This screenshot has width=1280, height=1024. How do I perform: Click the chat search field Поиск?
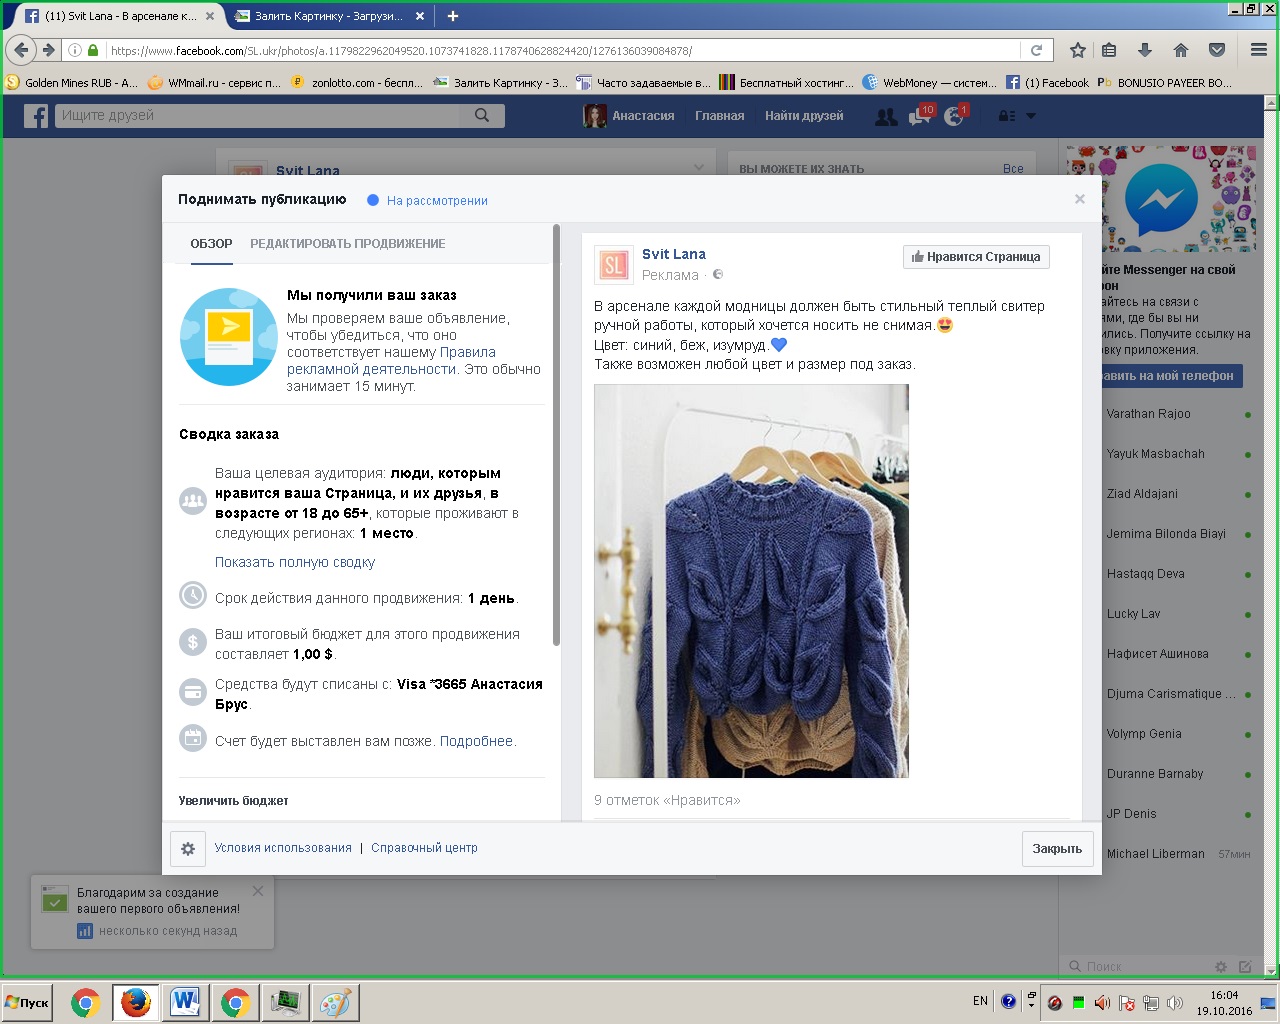1138,967
